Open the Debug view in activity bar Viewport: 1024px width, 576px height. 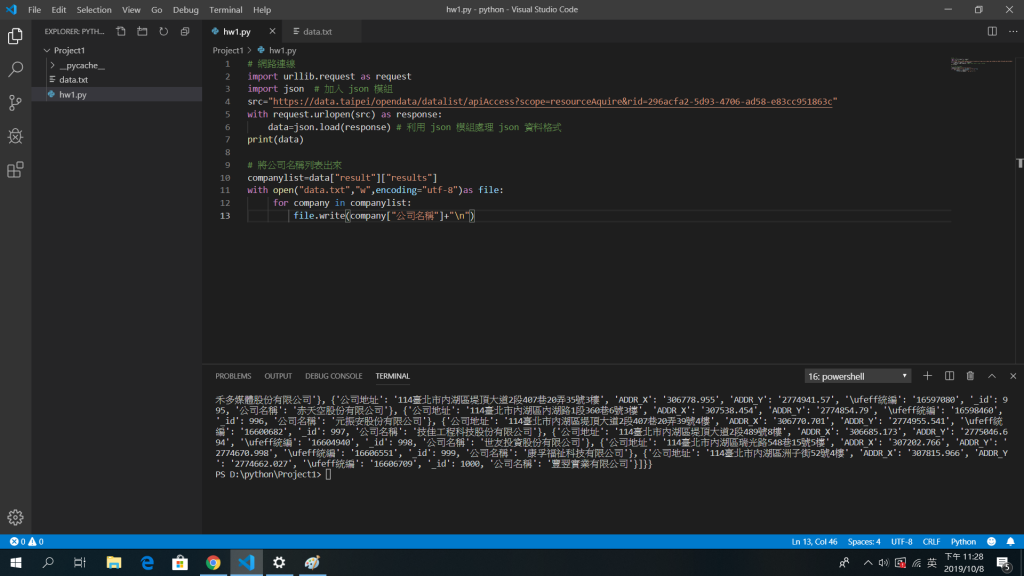15,136
